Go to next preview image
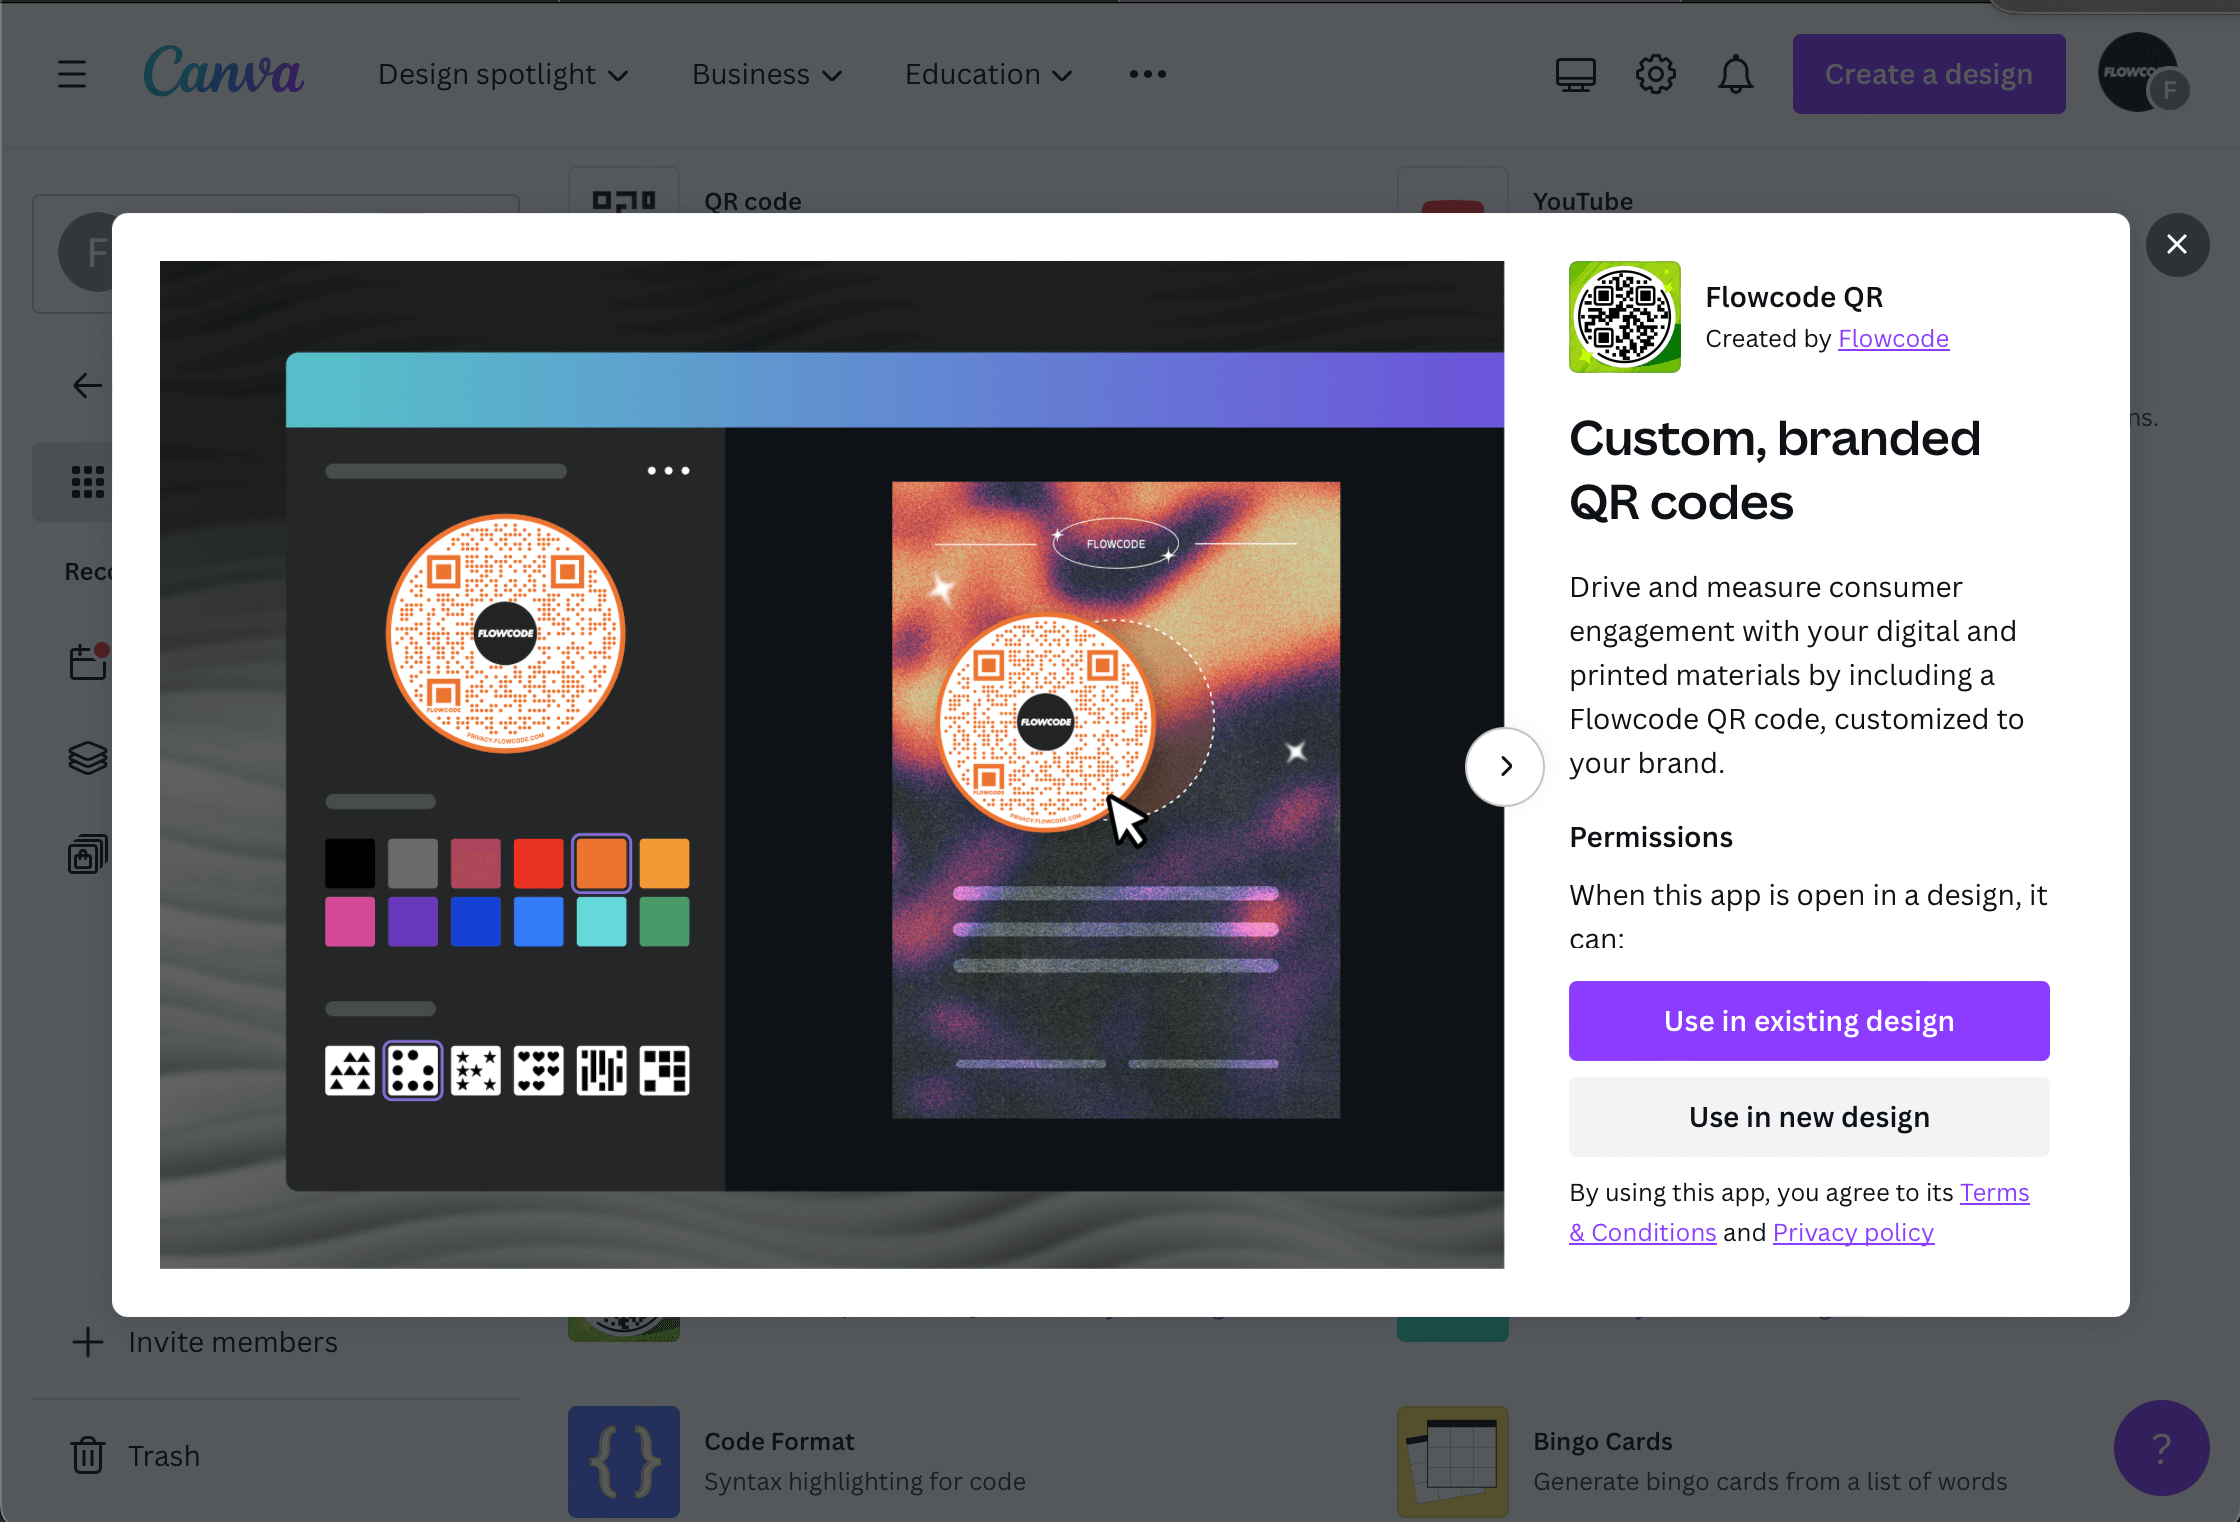The width and height of the screenshot is (2240, 1522). [1505, 766]
